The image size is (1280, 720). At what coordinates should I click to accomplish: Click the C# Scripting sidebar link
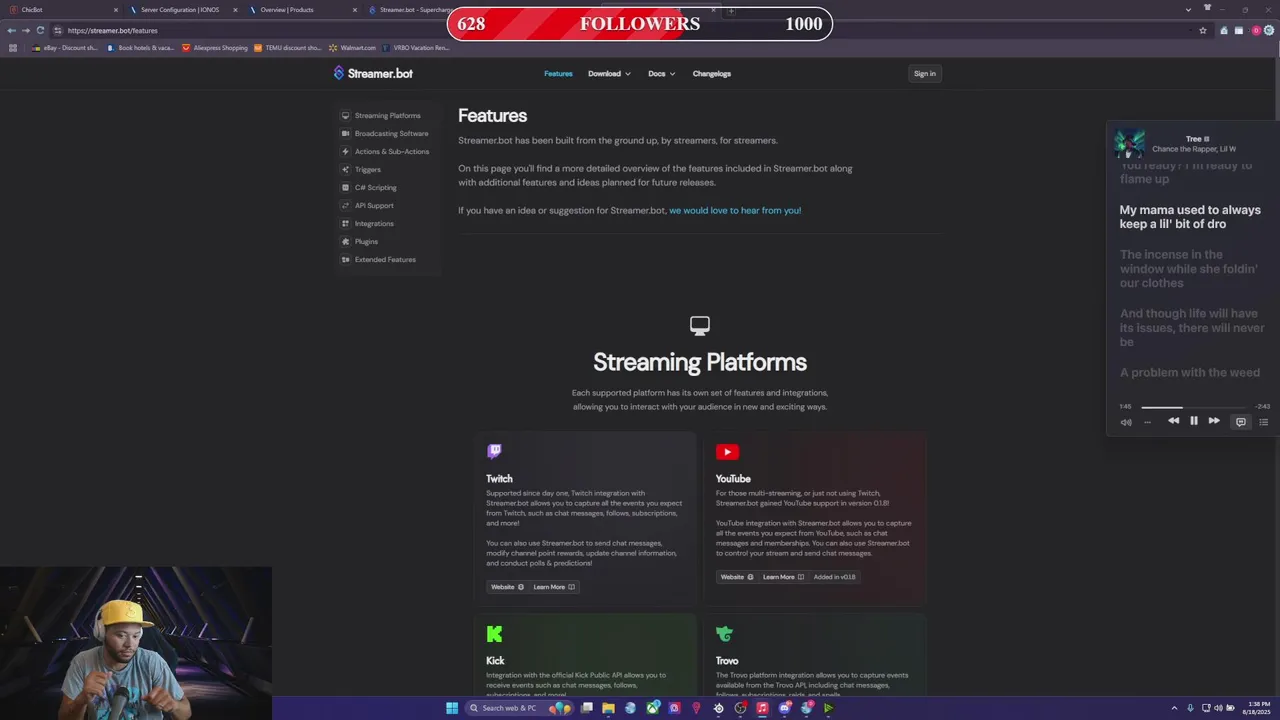tap(375, 187)
